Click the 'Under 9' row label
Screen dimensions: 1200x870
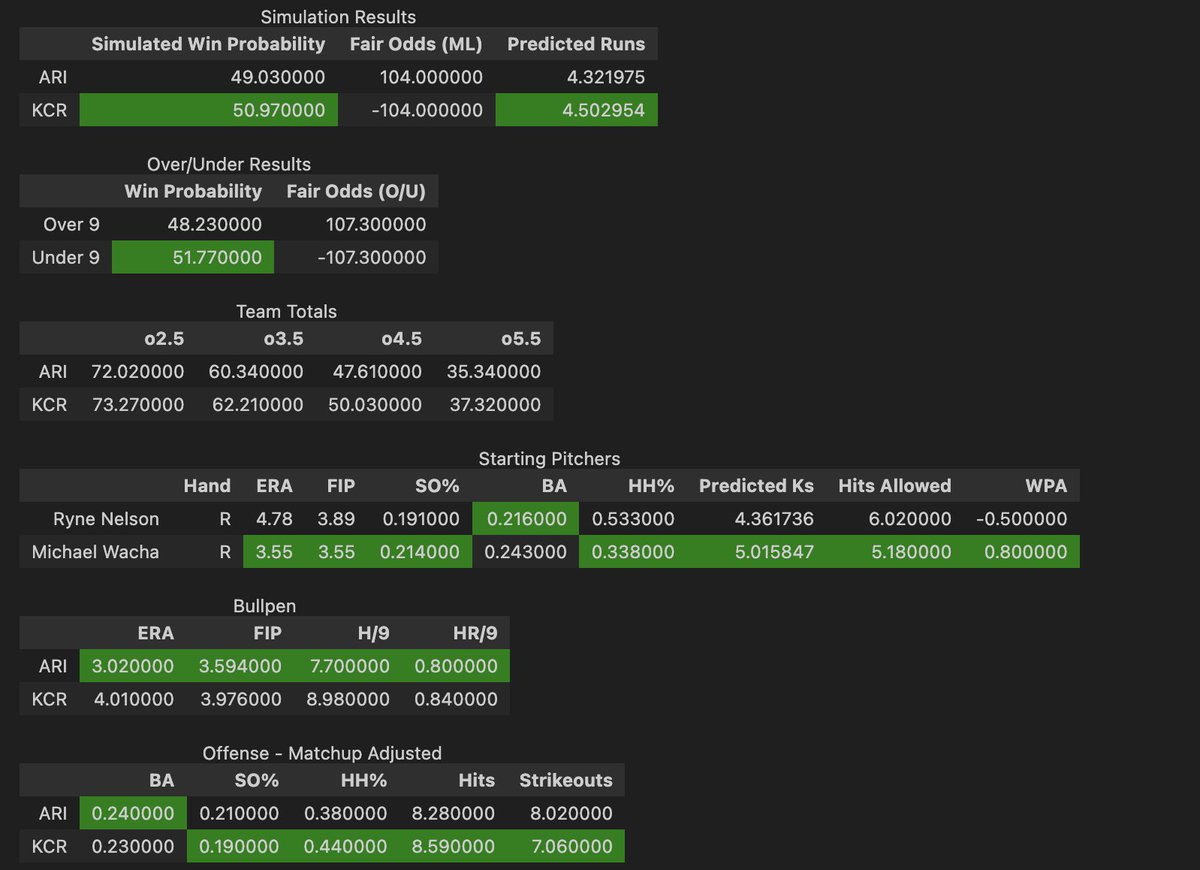click(66, 257)
